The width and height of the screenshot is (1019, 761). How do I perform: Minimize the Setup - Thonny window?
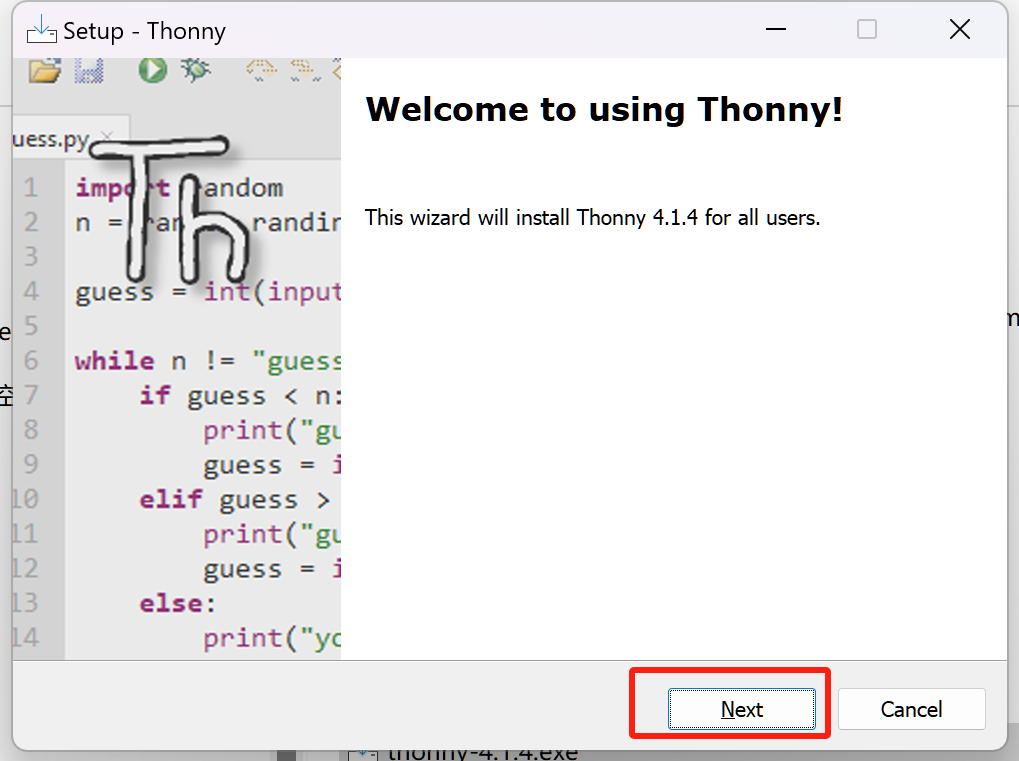coord(775,30)
